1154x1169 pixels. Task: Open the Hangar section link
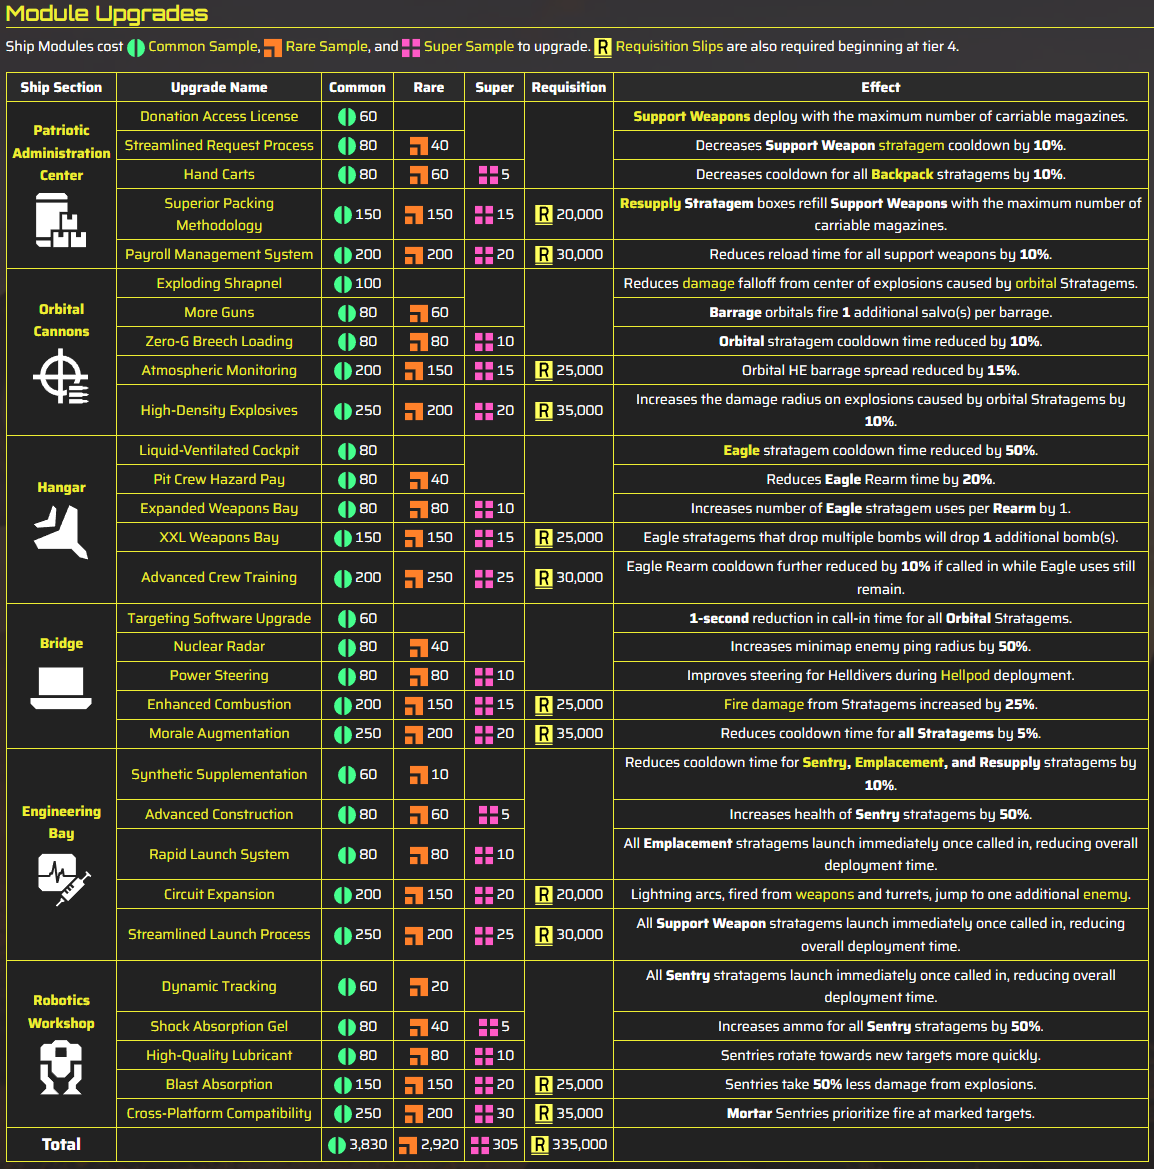61,488
